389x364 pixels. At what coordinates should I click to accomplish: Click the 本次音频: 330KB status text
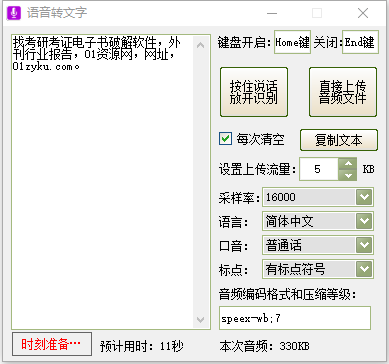264,346
